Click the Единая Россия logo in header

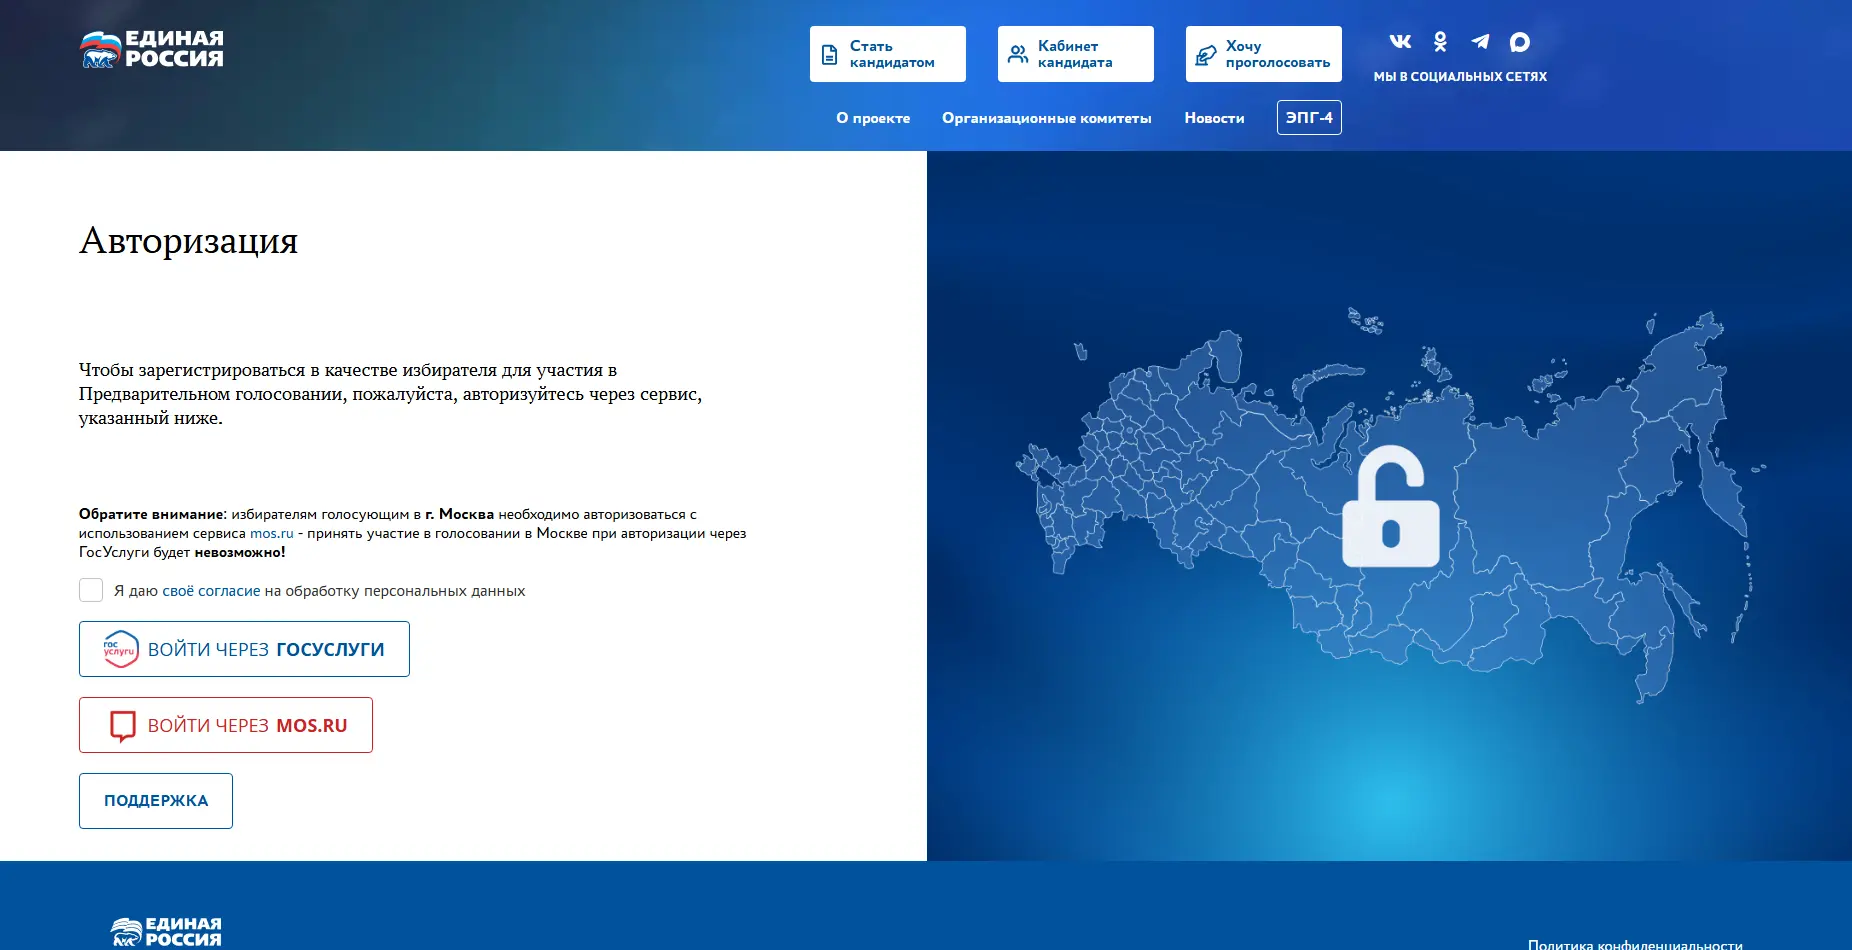(x=152, y=49)
